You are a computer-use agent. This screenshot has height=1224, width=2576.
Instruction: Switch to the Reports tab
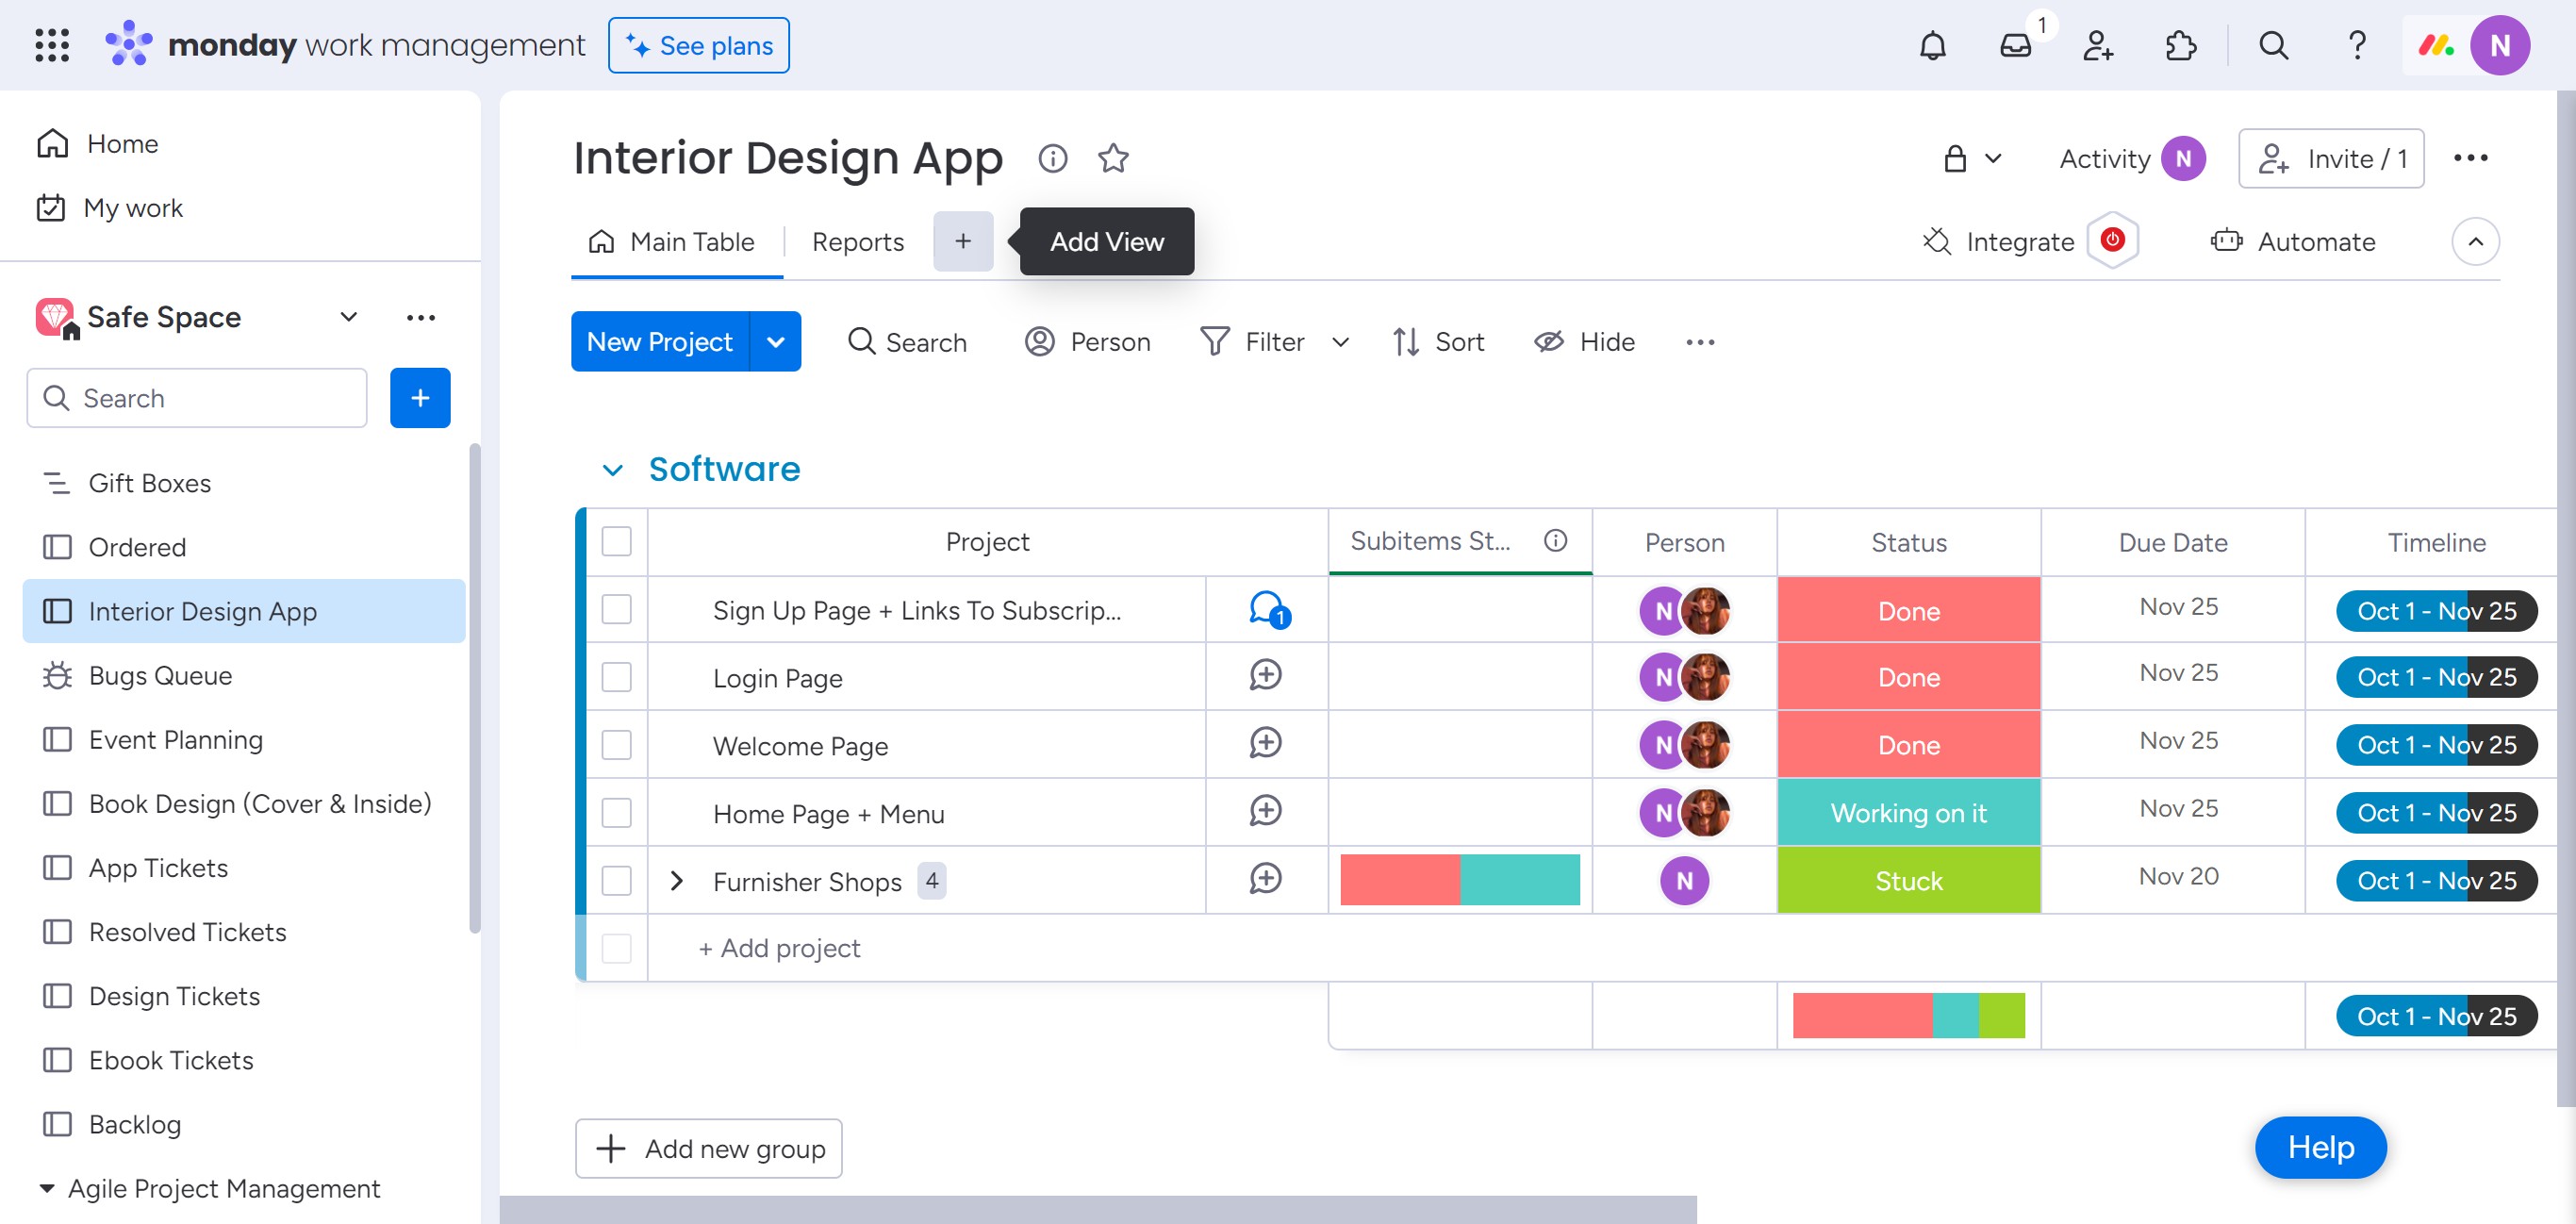pyautogui.click(x=857, y=242)
